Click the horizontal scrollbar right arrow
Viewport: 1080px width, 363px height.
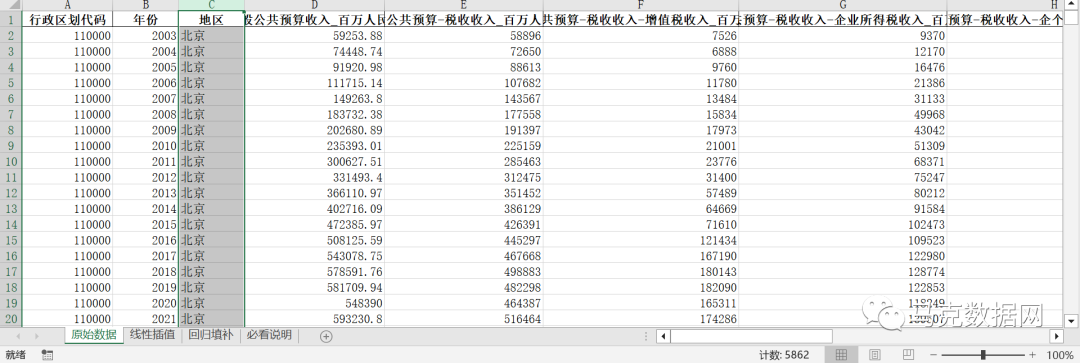(x=1057, y=336)
